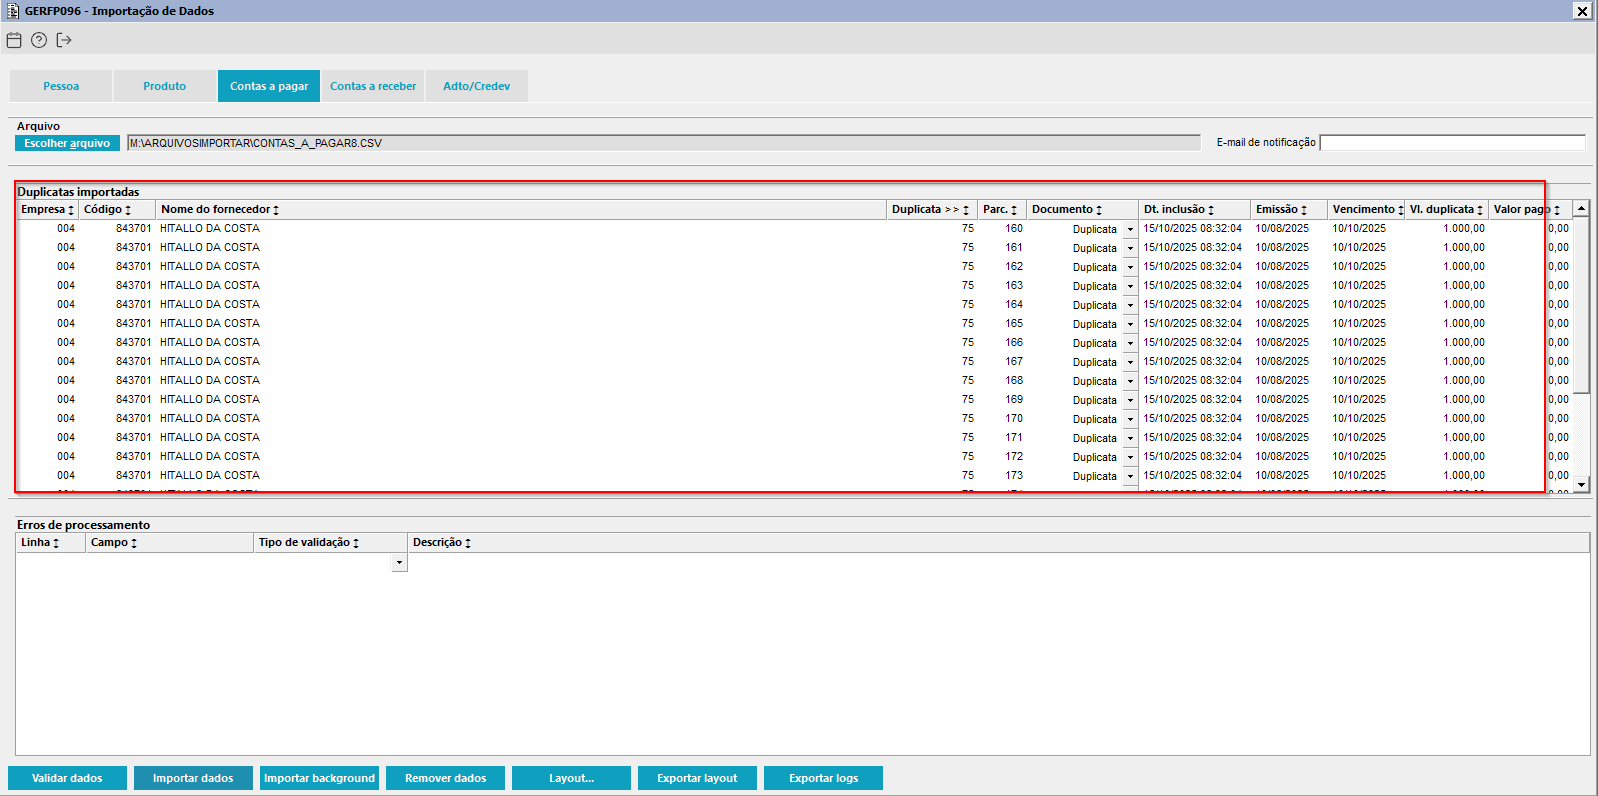Viewport: 1598px width, 796px height.
Task: Expand Documento dropdown in parcela 162 row
Action: click(1130, 267)
